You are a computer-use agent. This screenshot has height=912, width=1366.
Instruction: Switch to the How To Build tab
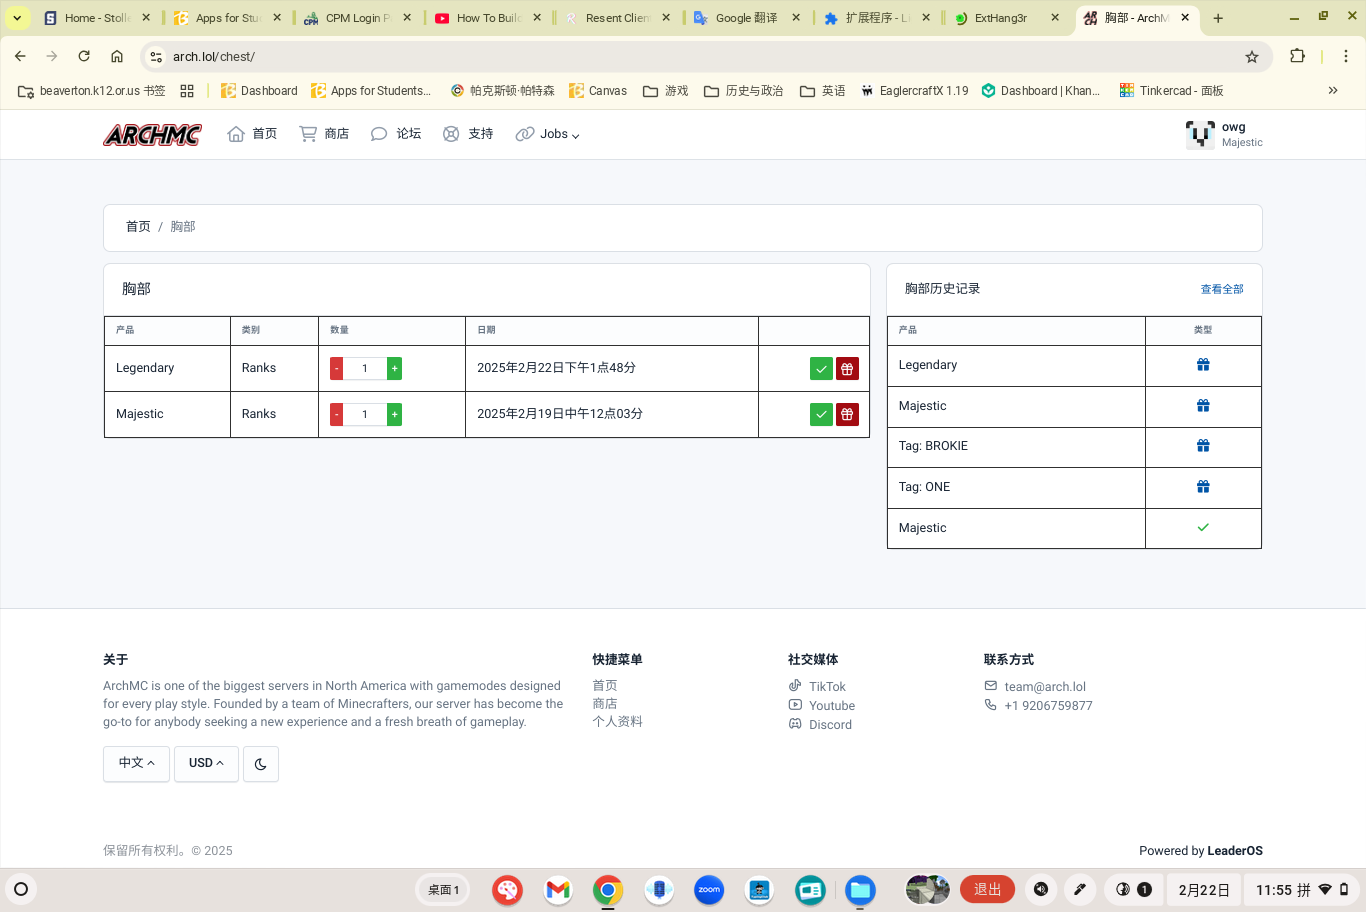[x=487, y=18]
